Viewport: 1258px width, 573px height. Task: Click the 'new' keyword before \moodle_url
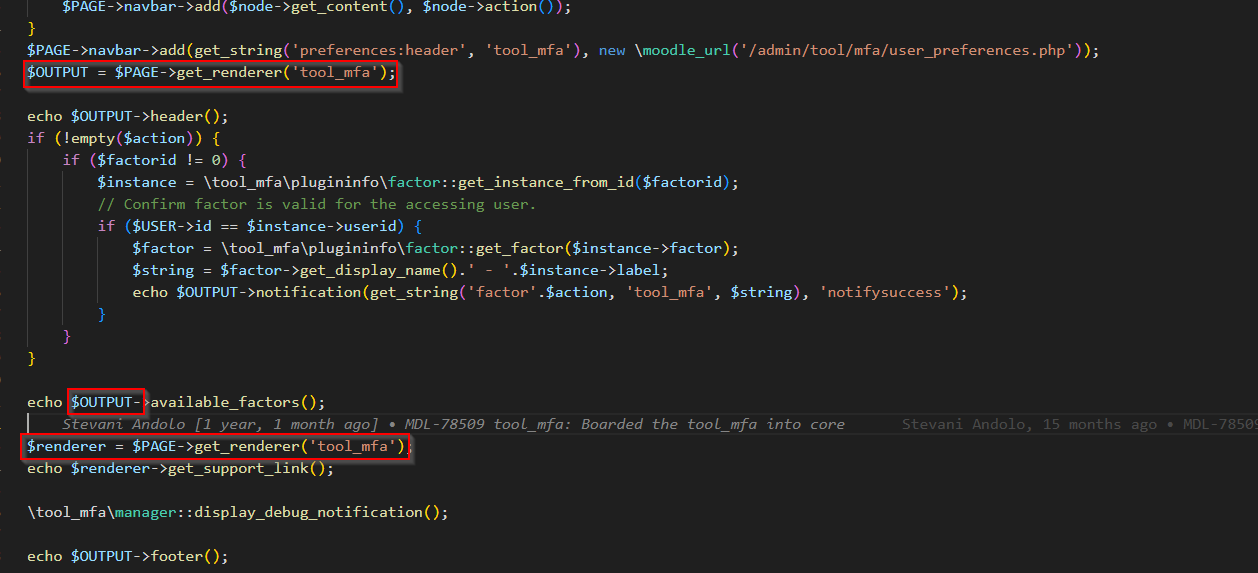612,50
